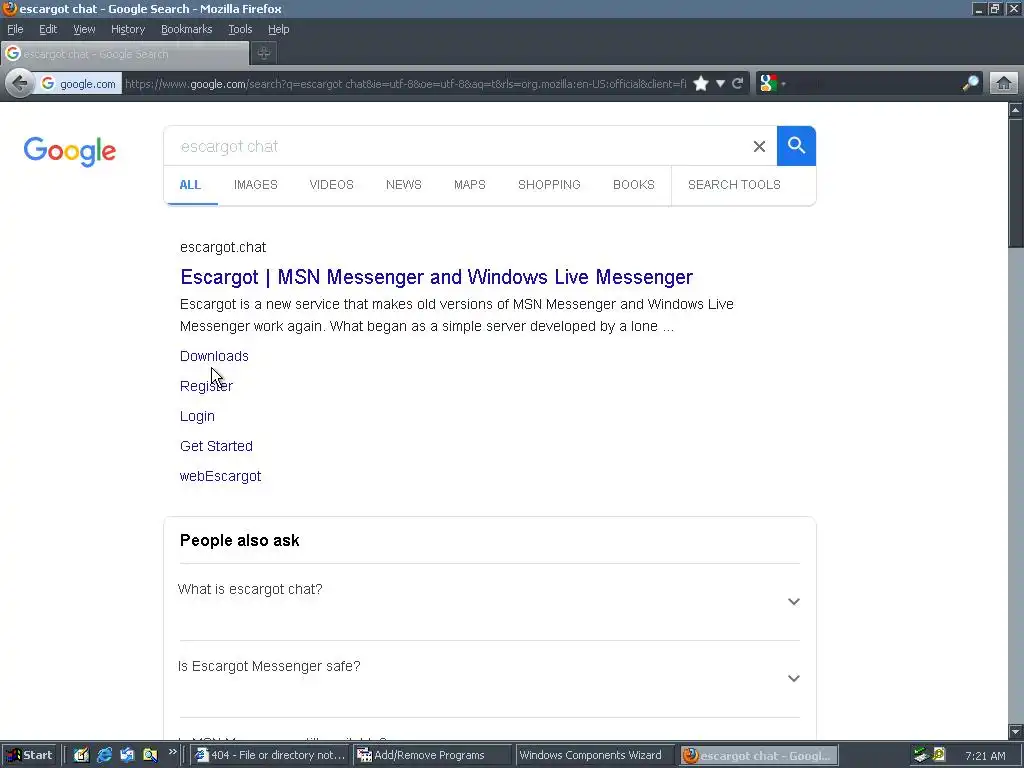The image size is (1024, 768).
Task: Open the Tools menu
Action: click(x=240, y=29)
